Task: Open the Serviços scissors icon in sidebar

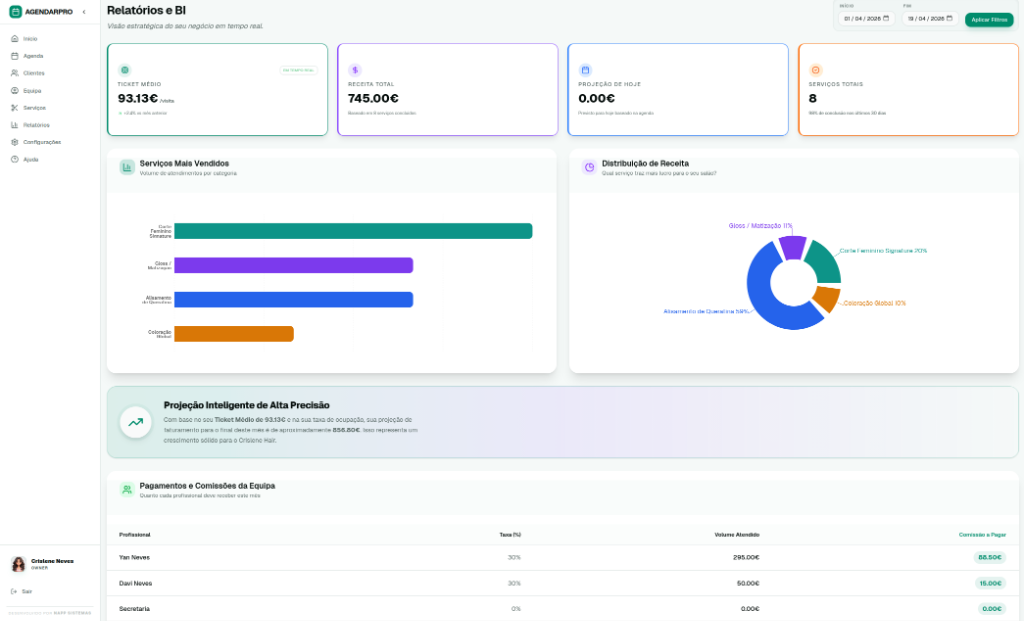Action: (14, 108)
